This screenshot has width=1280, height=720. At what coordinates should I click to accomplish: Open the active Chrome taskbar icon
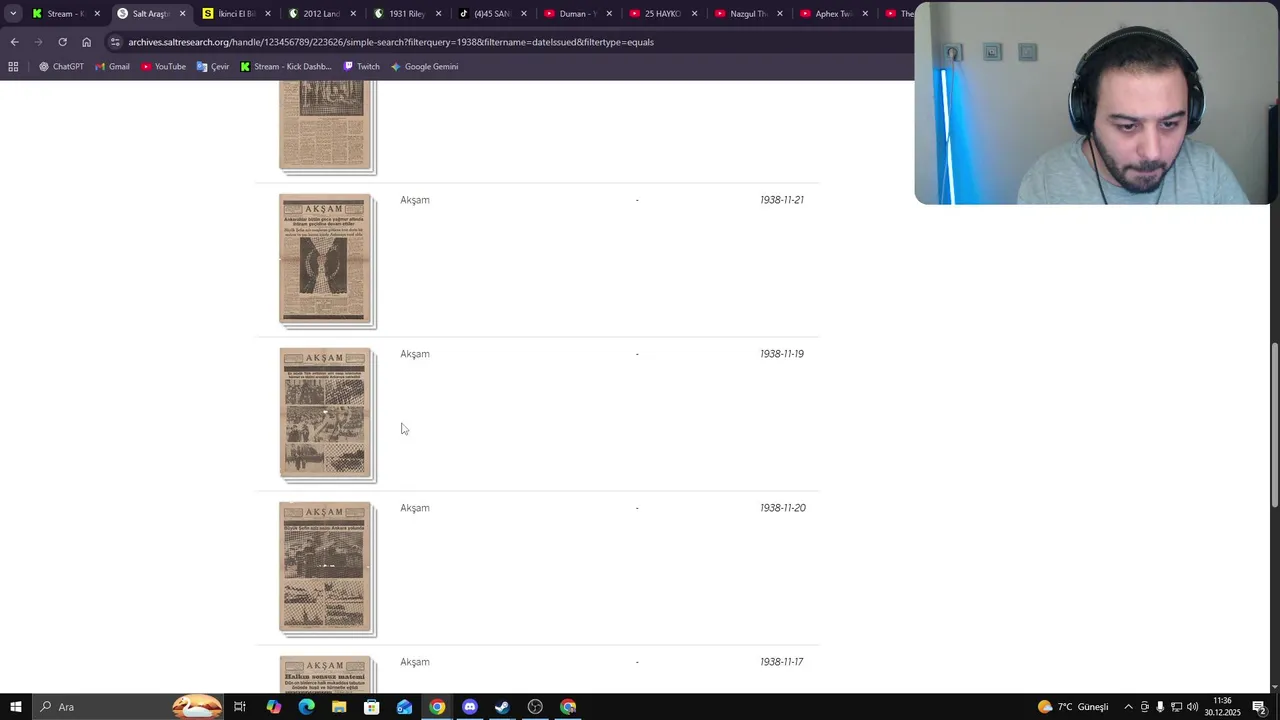coord(437,707)
